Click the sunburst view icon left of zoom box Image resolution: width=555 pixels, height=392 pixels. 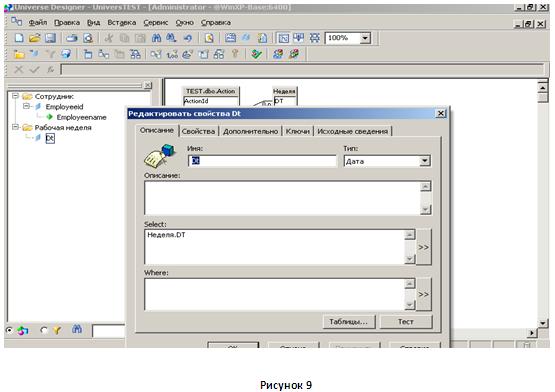tap(314, 38)
